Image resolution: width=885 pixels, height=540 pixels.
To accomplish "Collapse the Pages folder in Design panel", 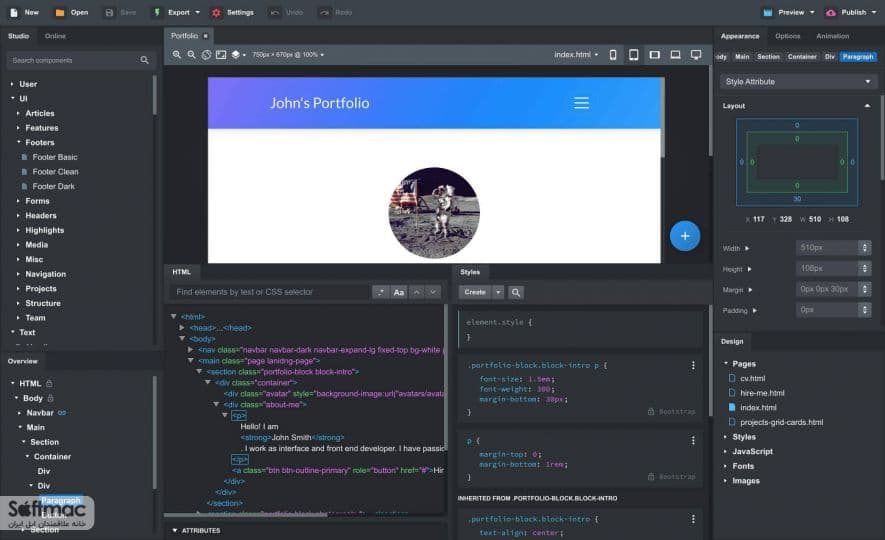I will (x=725, y=364).
